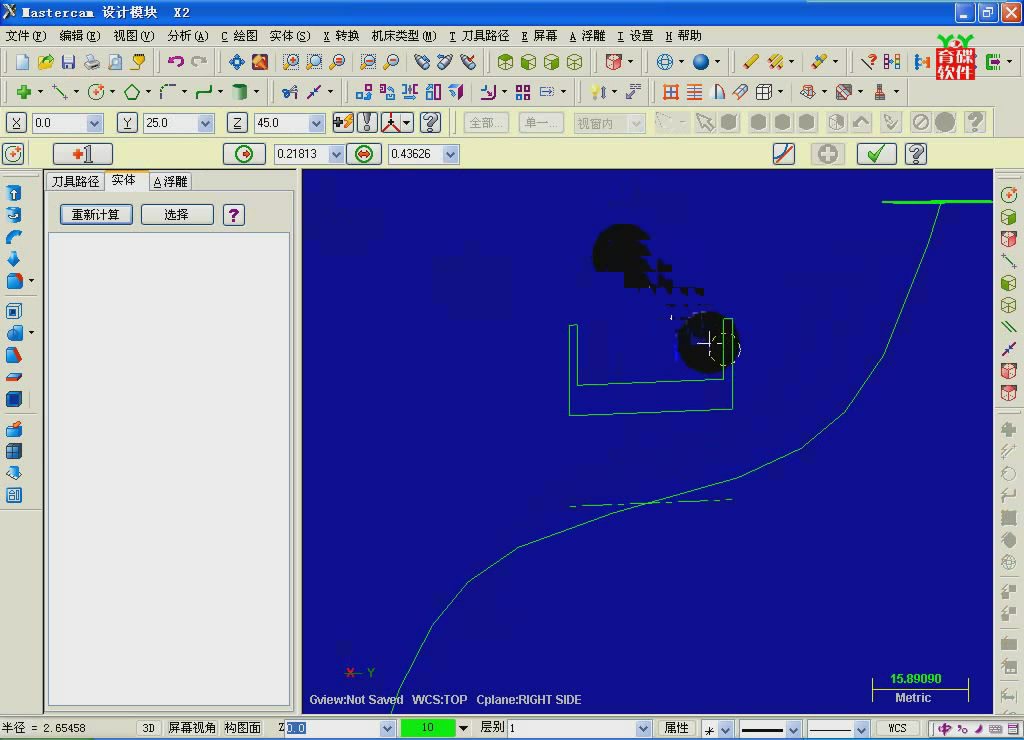
Task: Click the WCS status bar button
Action: pyautogui.click(x=897, y=728)
